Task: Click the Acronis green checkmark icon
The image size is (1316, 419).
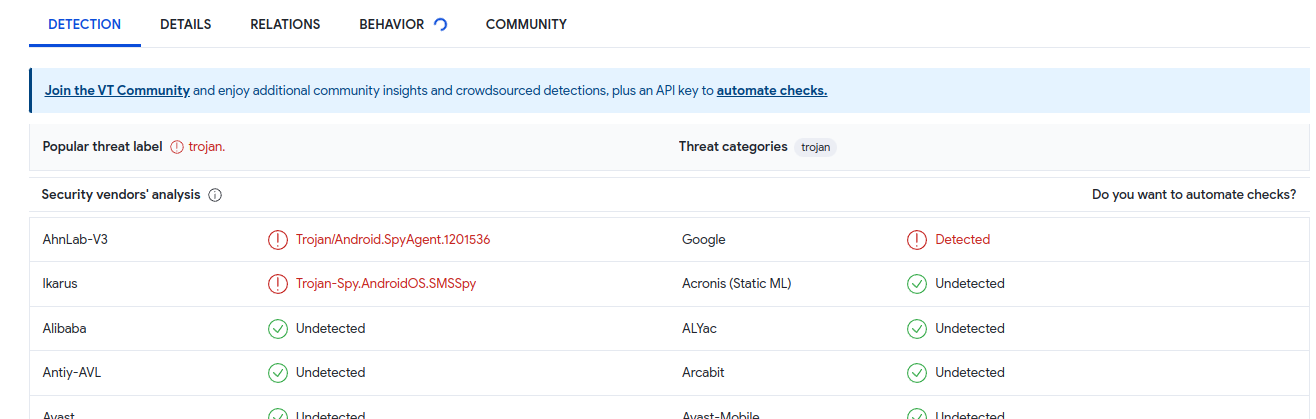Action: click(917, 284)
